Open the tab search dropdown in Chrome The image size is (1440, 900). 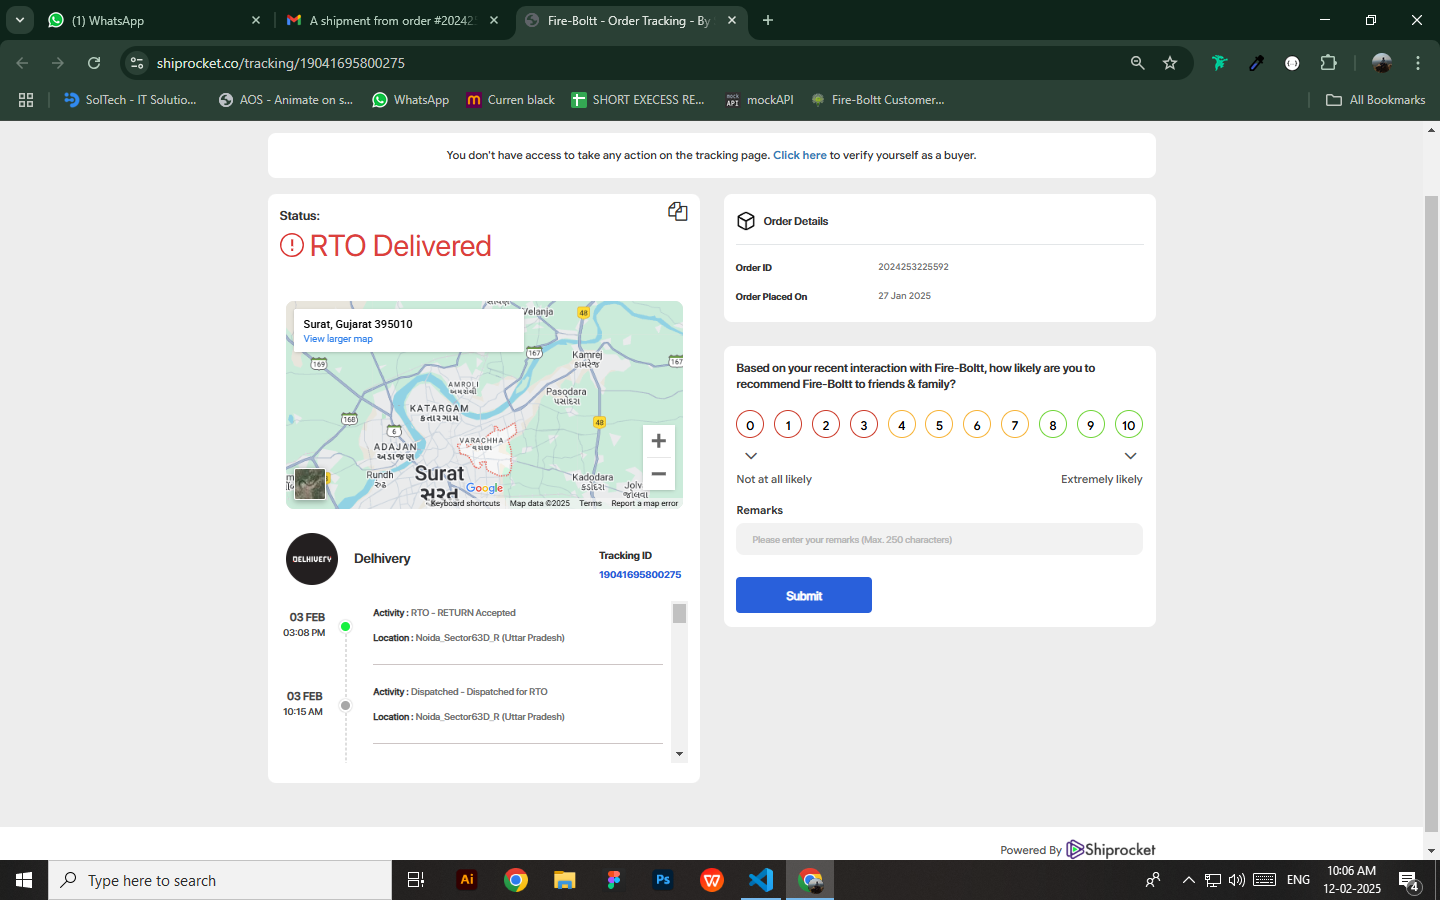20,20
